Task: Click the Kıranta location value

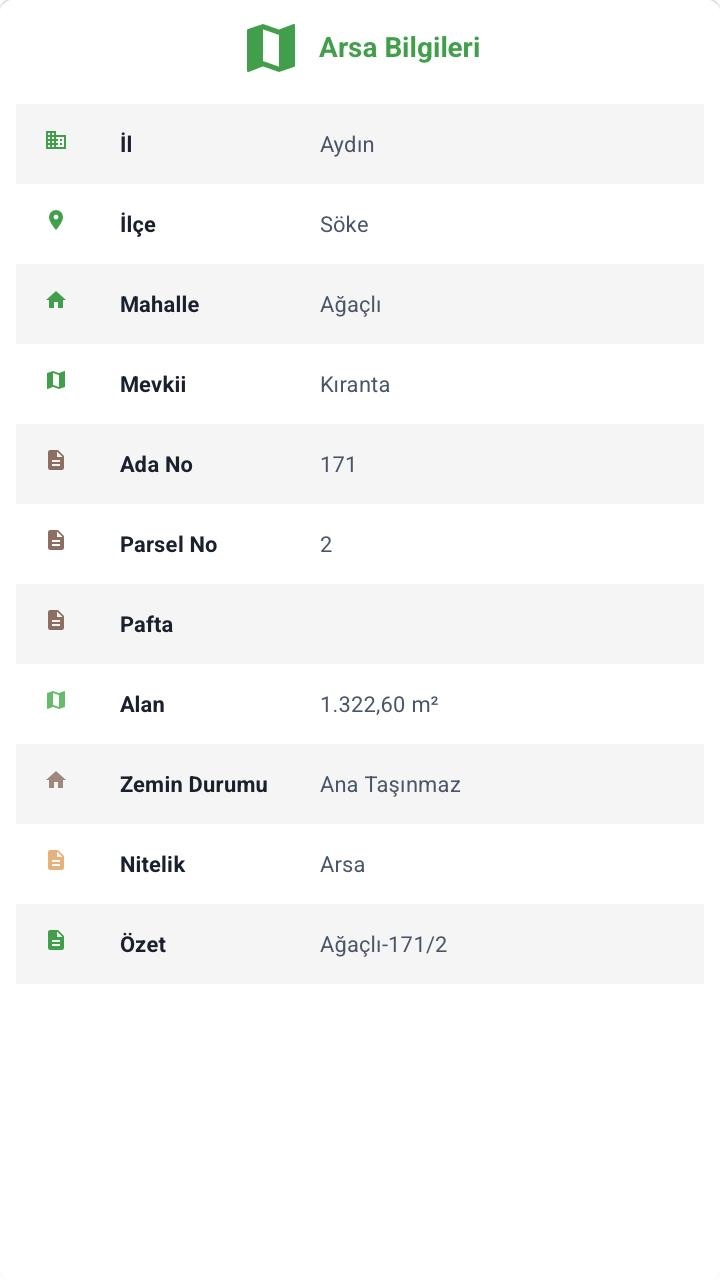Action: (355, 384)
